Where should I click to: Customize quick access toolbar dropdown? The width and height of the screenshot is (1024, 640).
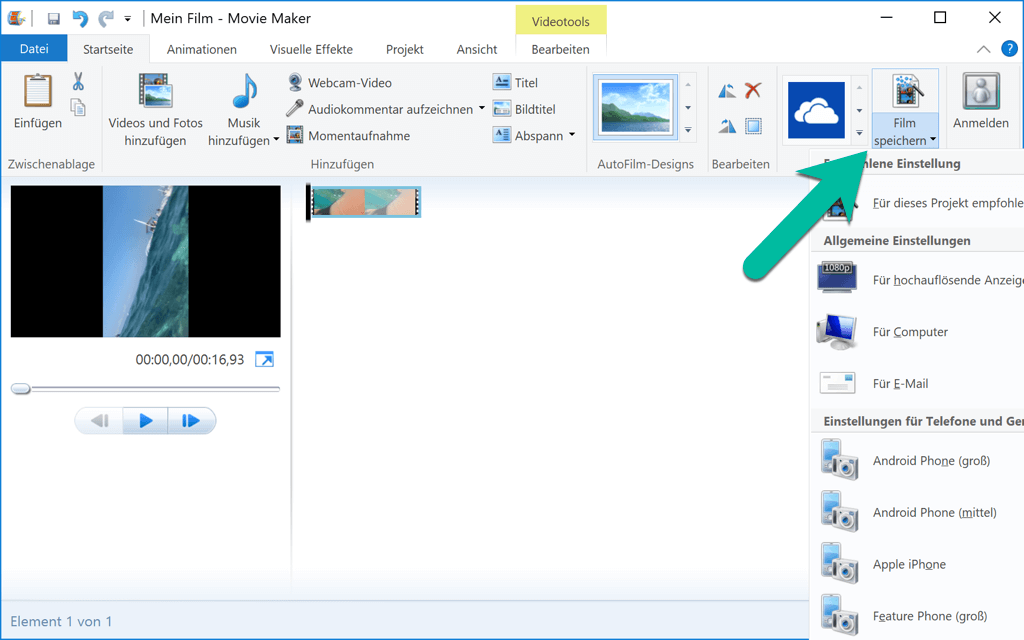(x=128, y=19)
